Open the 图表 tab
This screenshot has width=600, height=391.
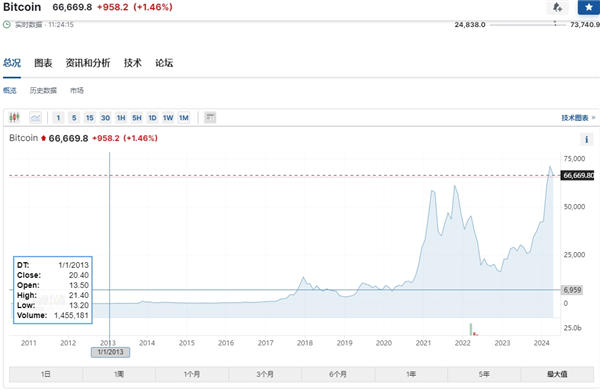pos(43,63)
